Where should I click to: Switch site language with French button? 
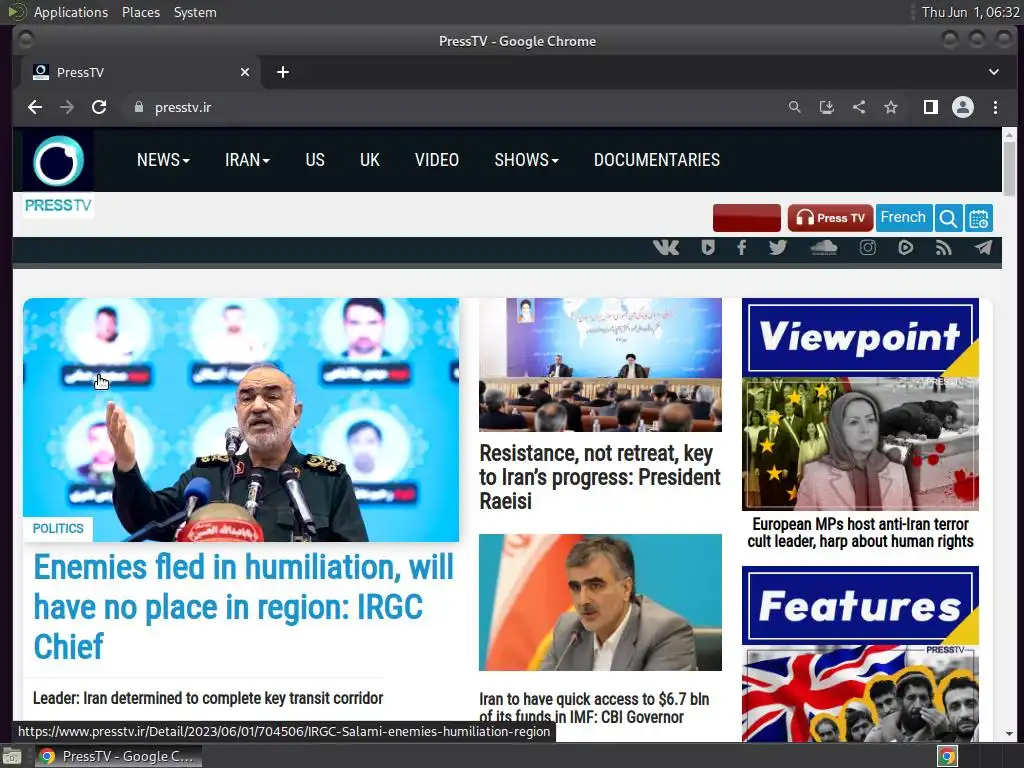[x=903, y=217]
